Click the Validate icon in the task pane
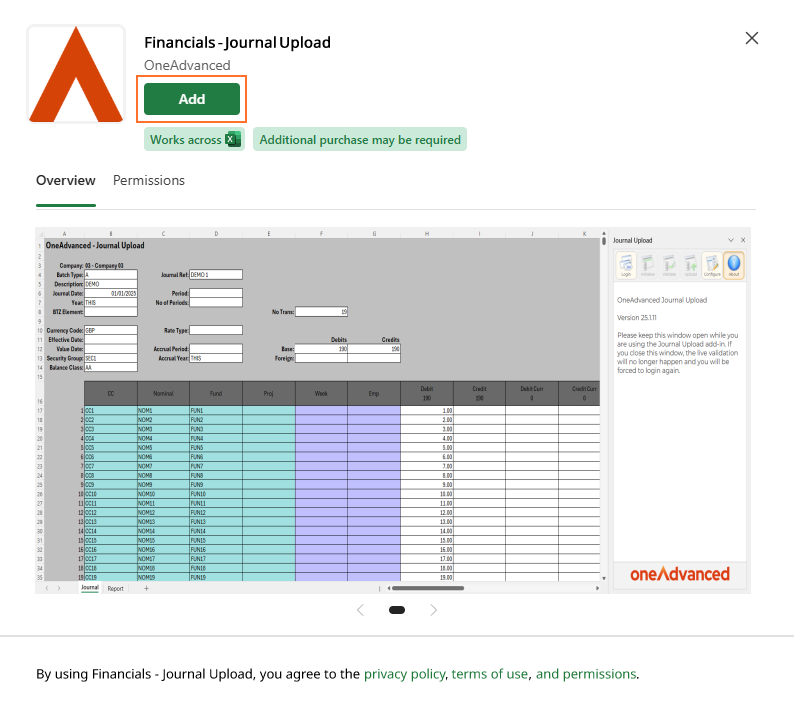The width and height of the screenshot is (794, 703). coord(669,265)
